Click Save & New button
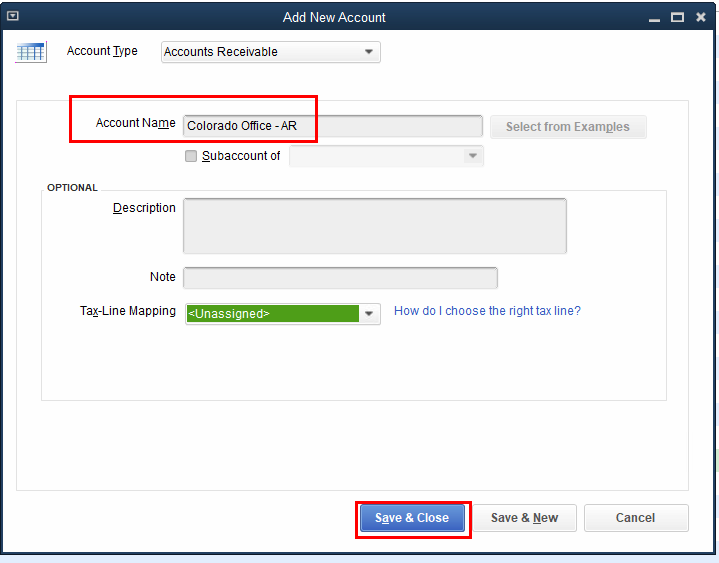 pyautogui.click(x=525, y=518)
